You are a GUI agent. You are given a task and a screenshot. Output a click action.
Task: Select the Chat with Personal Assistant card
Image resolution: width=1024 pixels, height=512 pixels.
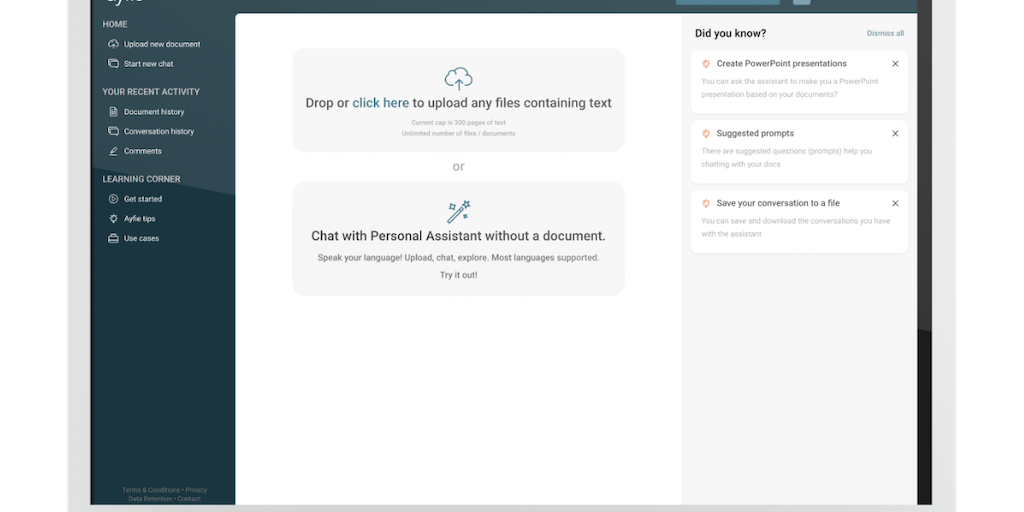(x=458, y=238)
